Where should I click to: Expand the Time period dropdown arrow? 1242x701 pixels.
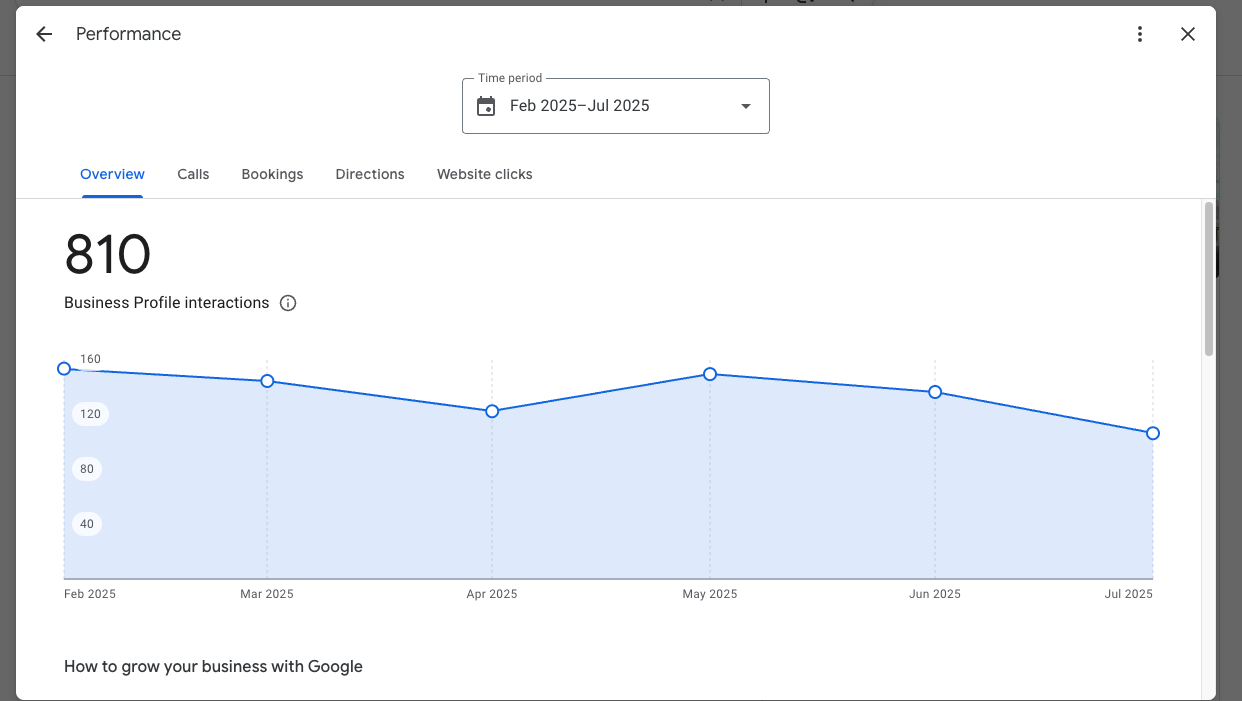(x=745, y=106)
